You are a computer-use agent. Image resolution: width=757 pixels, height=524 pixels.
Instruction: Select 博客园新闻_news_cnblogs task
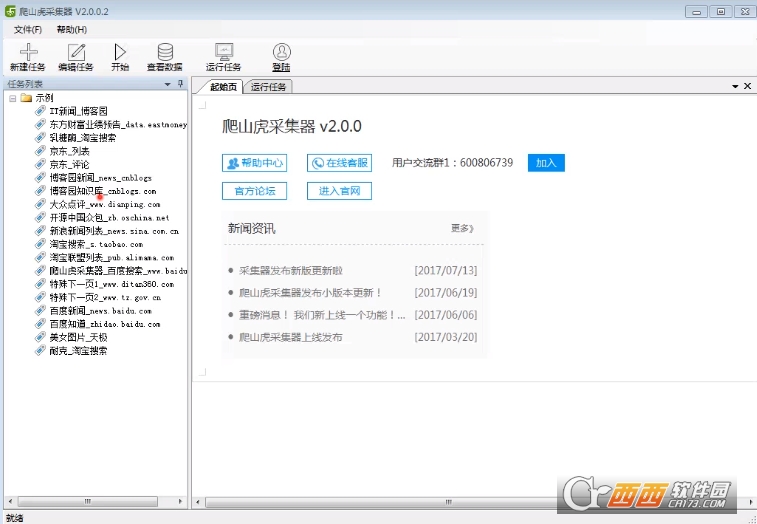coord(100,178)
